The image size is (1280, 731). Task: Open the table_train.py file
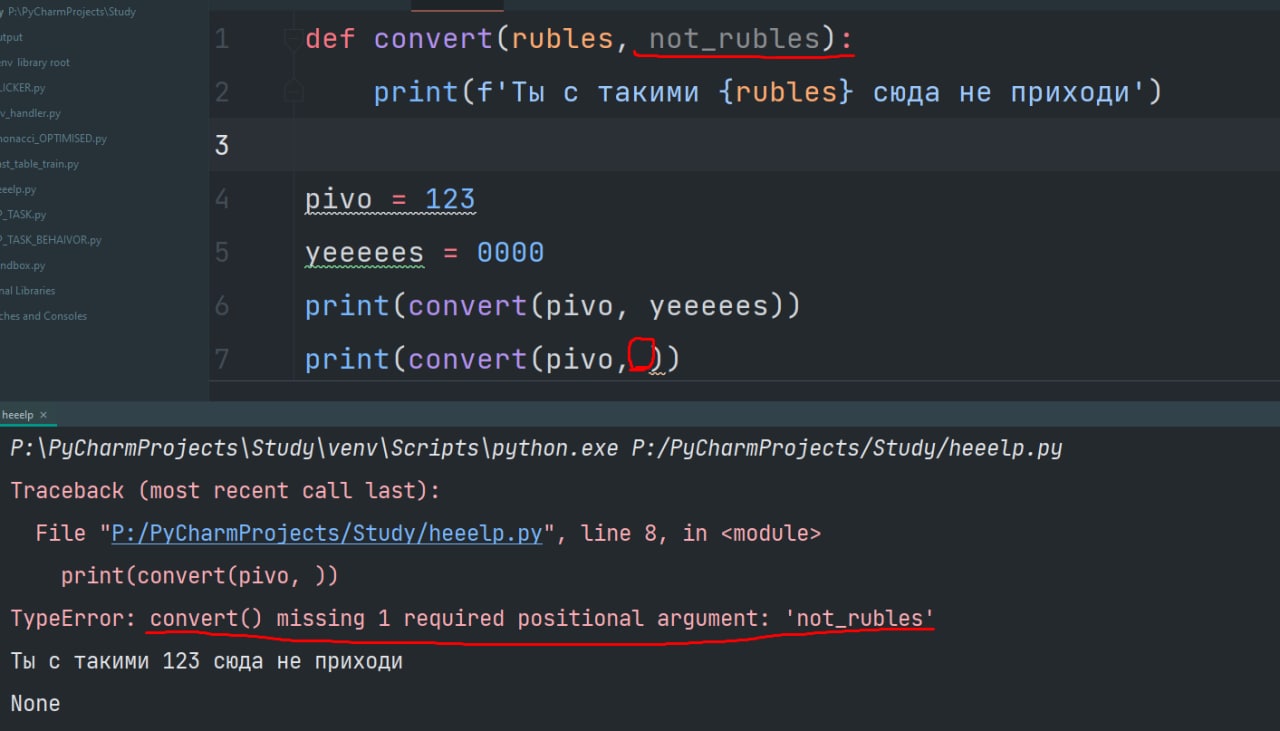point(40,163)
